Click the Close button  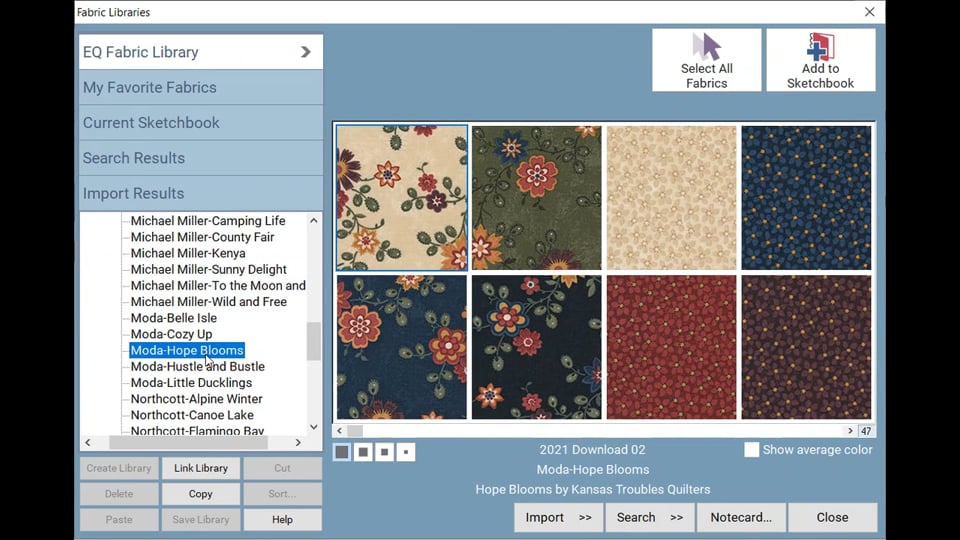click(x=832, y=517)
